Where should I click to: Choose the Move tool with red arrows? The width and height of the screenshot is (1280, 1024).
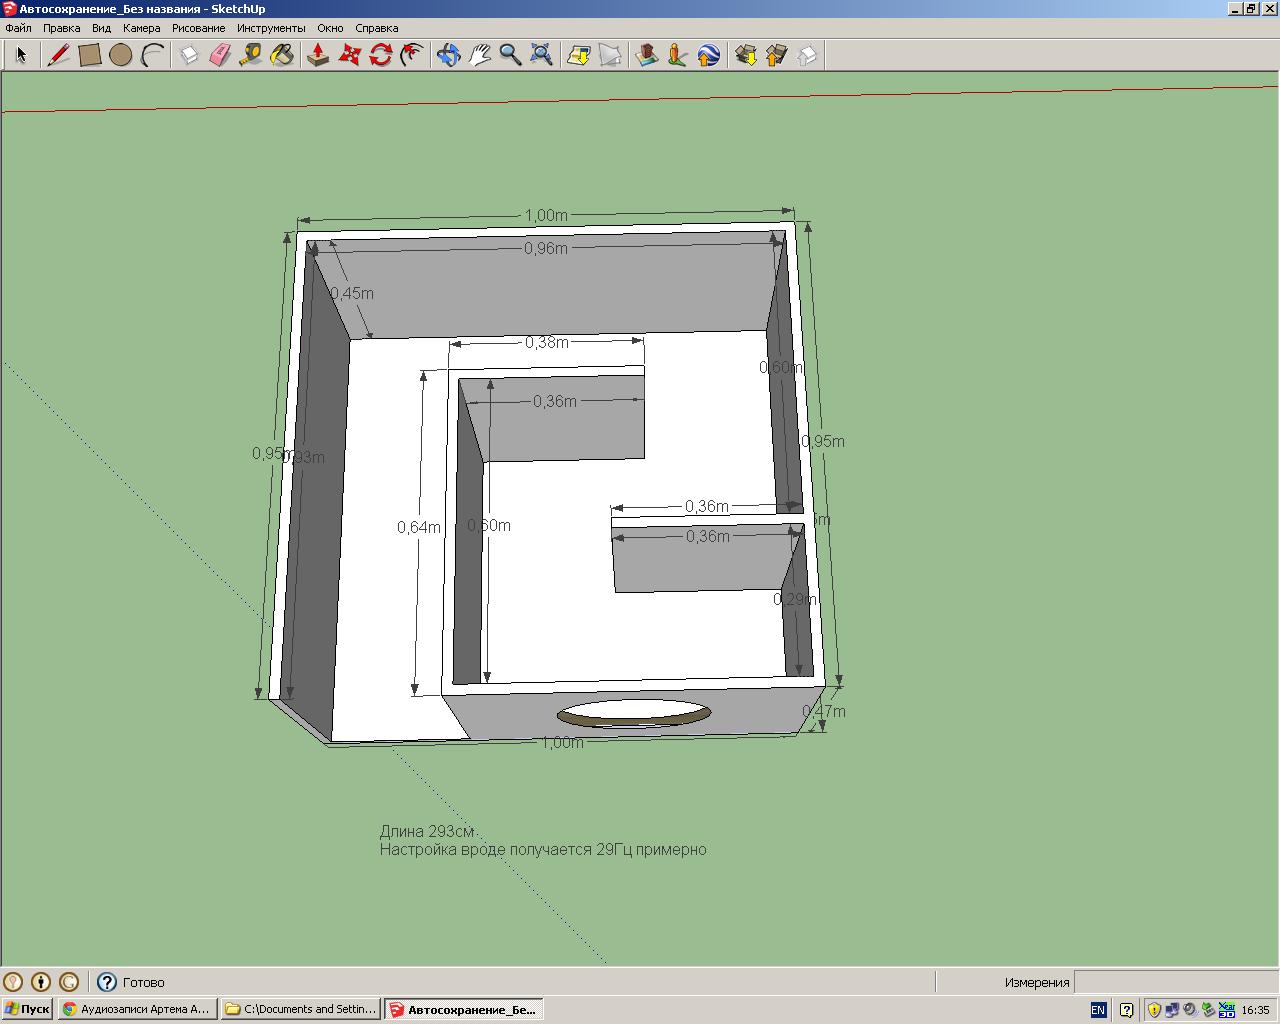point(349,55)
